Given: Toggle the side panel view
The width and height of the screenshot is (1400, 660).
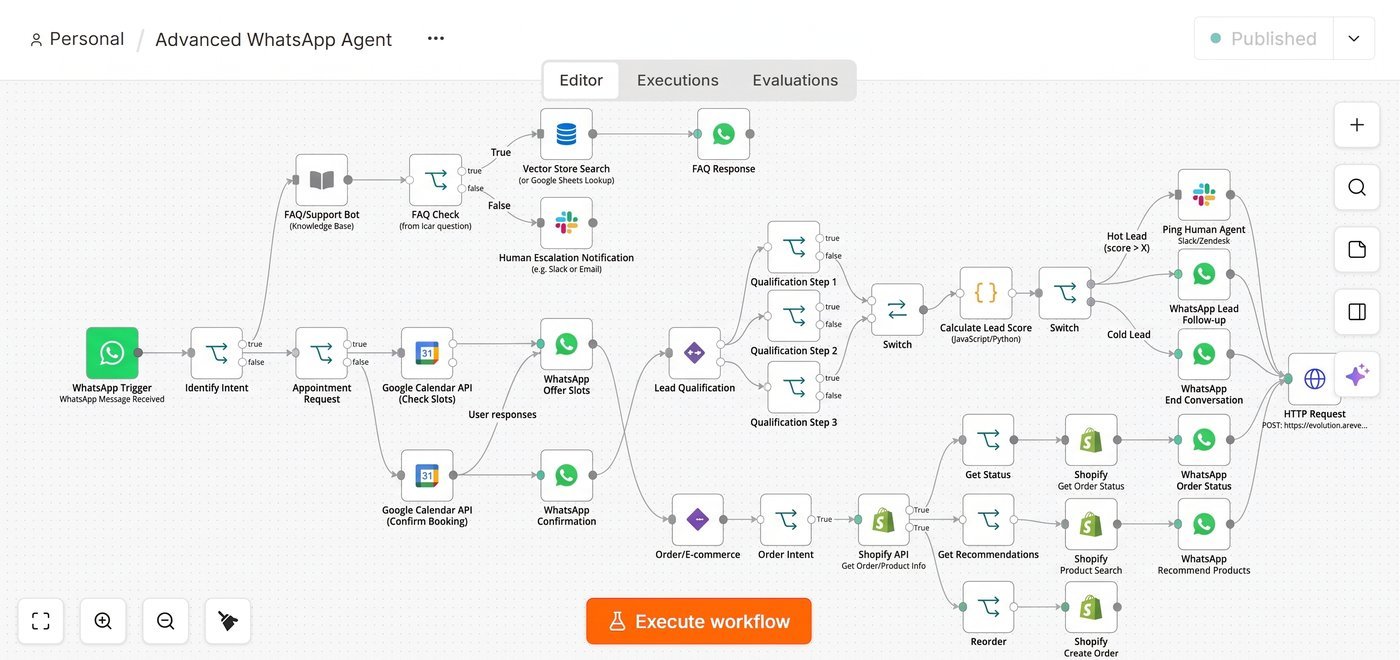Looking at the screenshot, I should [x=1357, y=312].
